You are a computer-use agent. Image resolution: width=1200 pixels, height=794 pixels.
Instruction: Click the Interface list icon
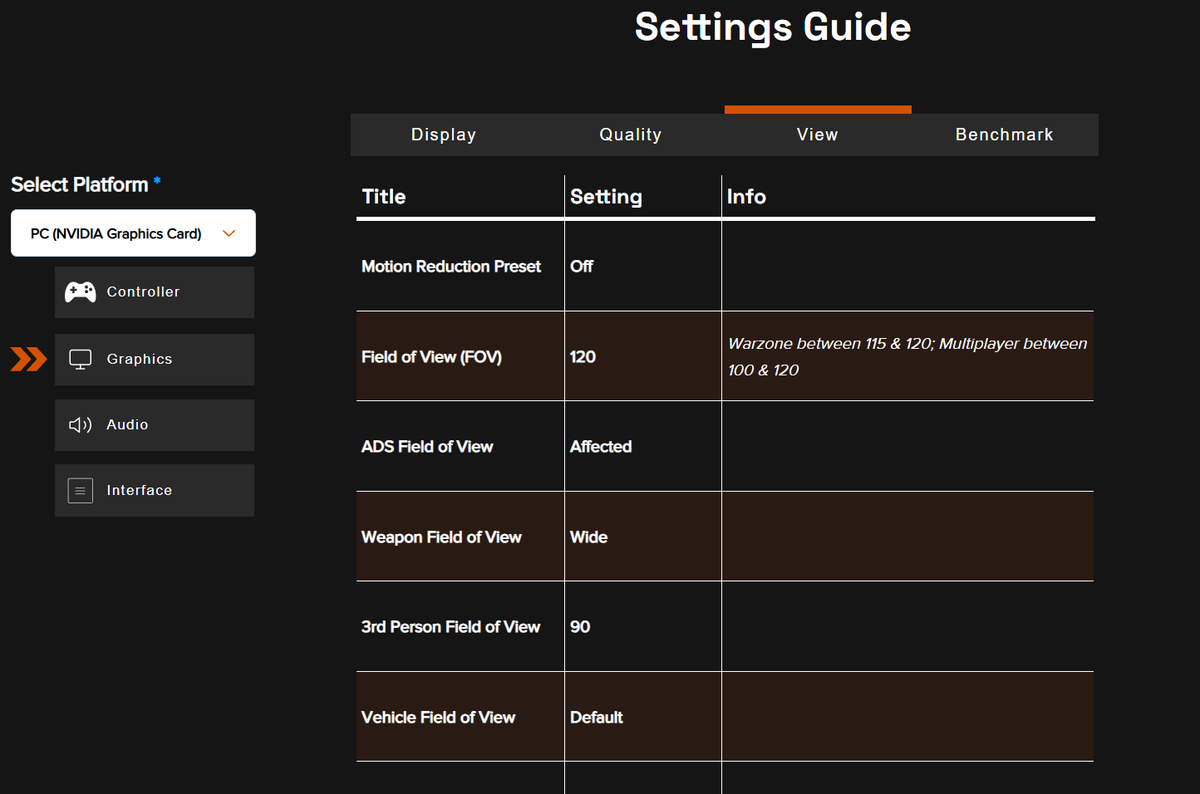click(80, 490)
